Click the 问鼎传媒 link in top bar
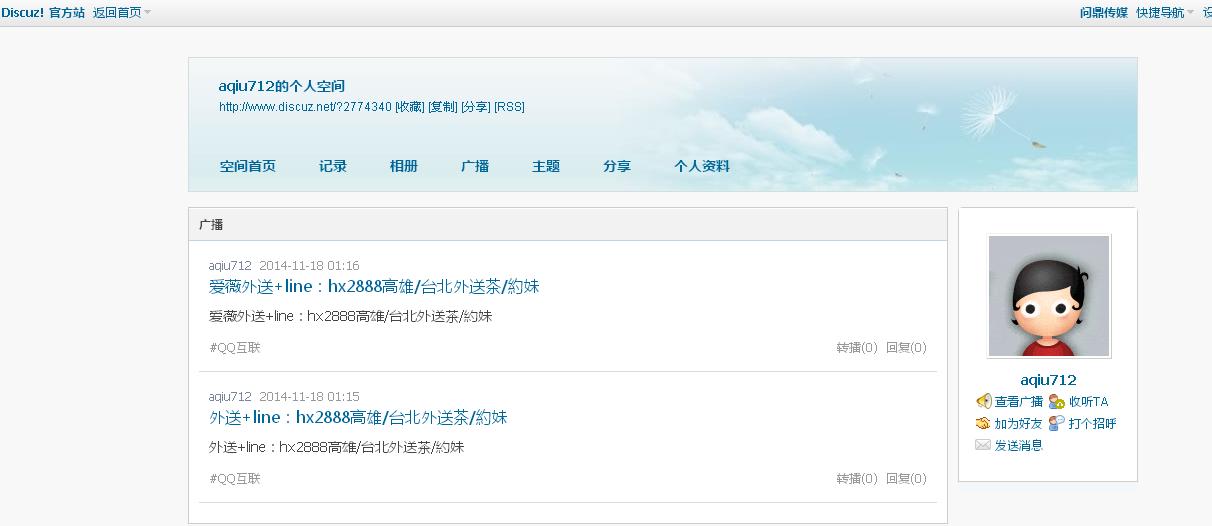Image resolution: width=1212 pixels, height=526 pixels. coord(1104,12)
